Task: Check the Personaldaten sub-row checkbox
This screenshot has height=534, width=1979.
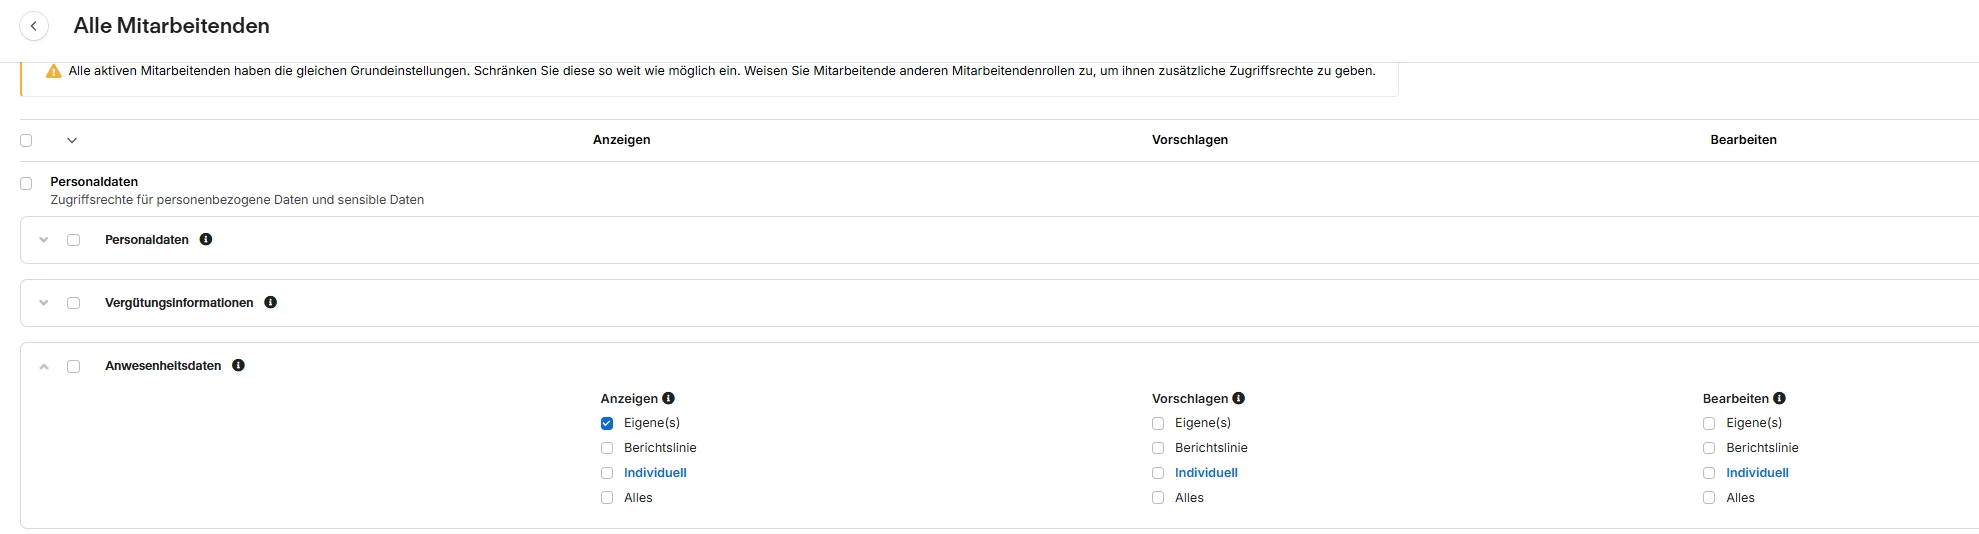Action: click(x=73, y=240)
